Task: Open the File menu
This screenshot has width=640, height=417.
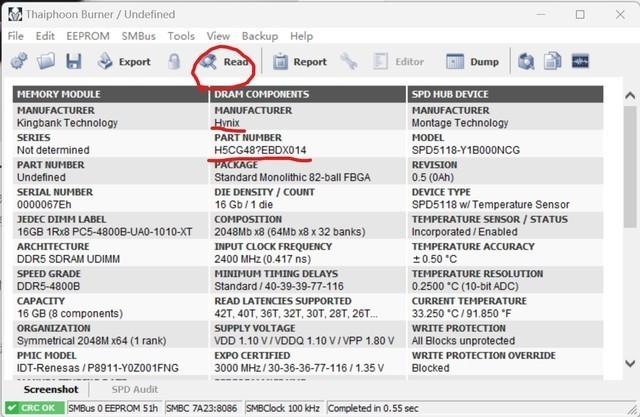Action: (16, 36)
